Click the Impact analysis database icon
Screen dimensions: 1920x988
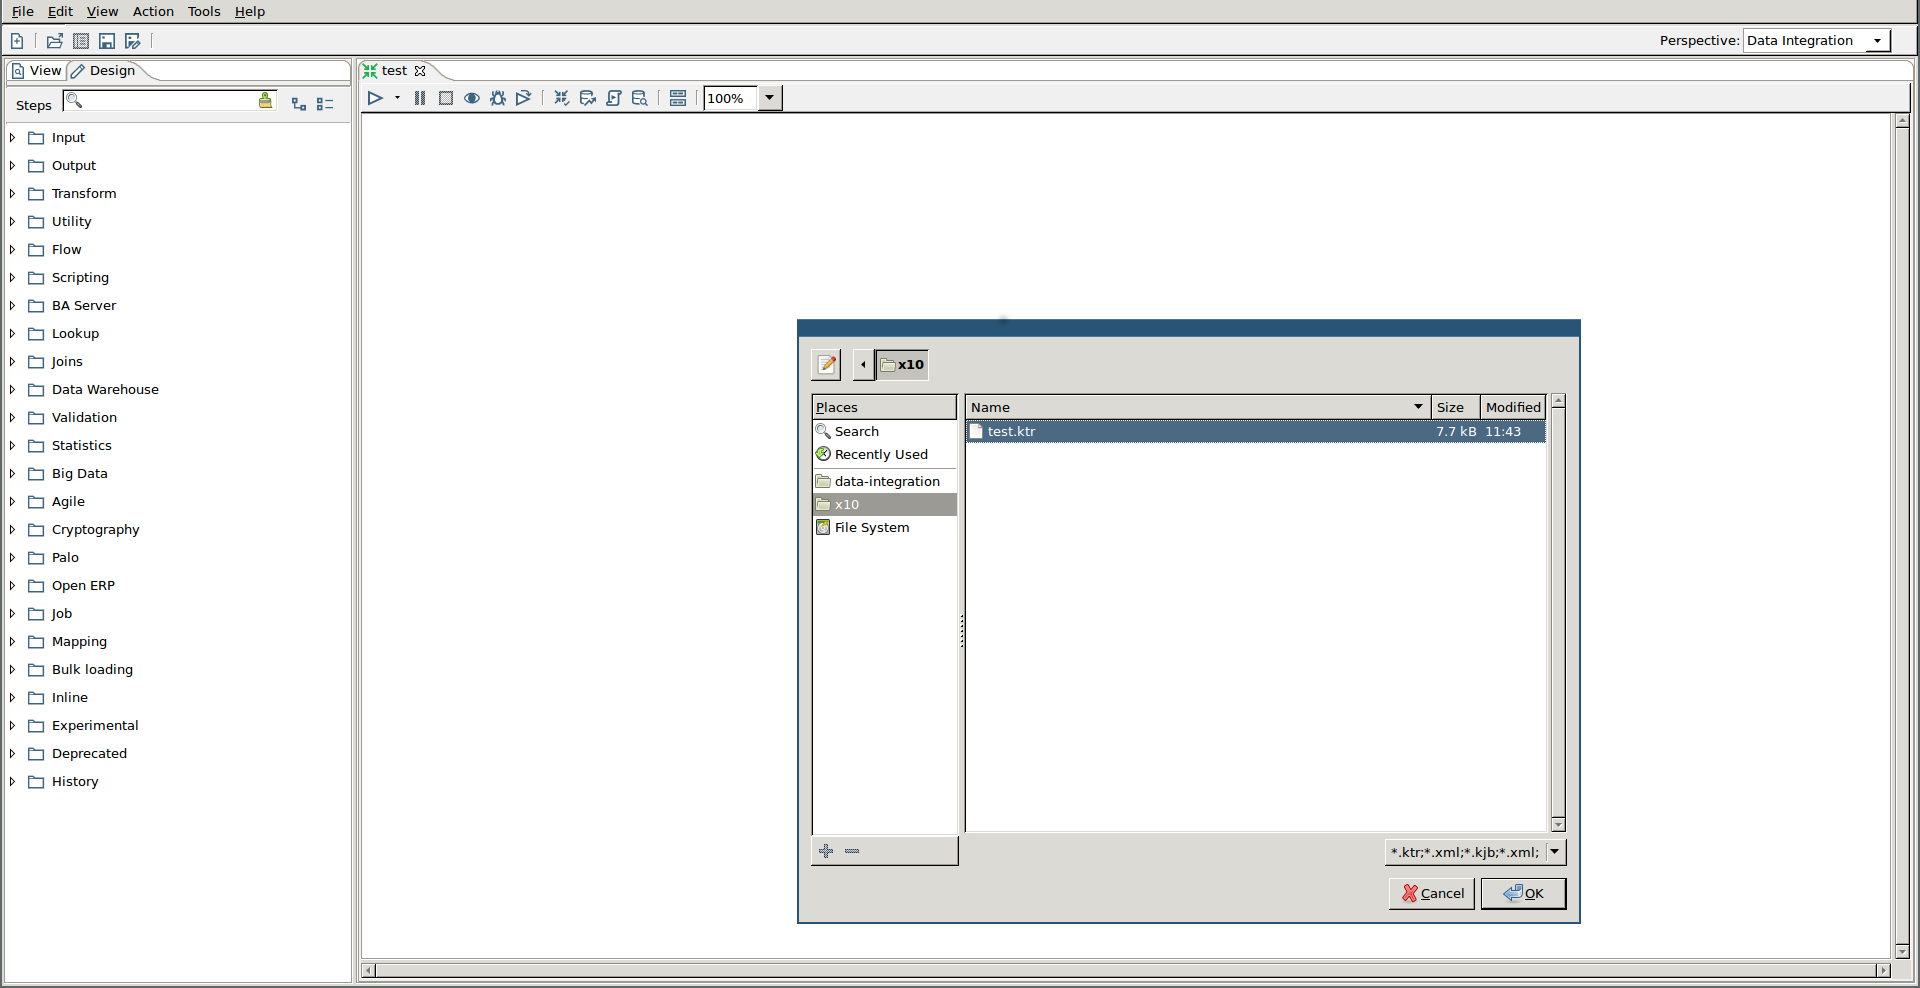tap(588, 98)
